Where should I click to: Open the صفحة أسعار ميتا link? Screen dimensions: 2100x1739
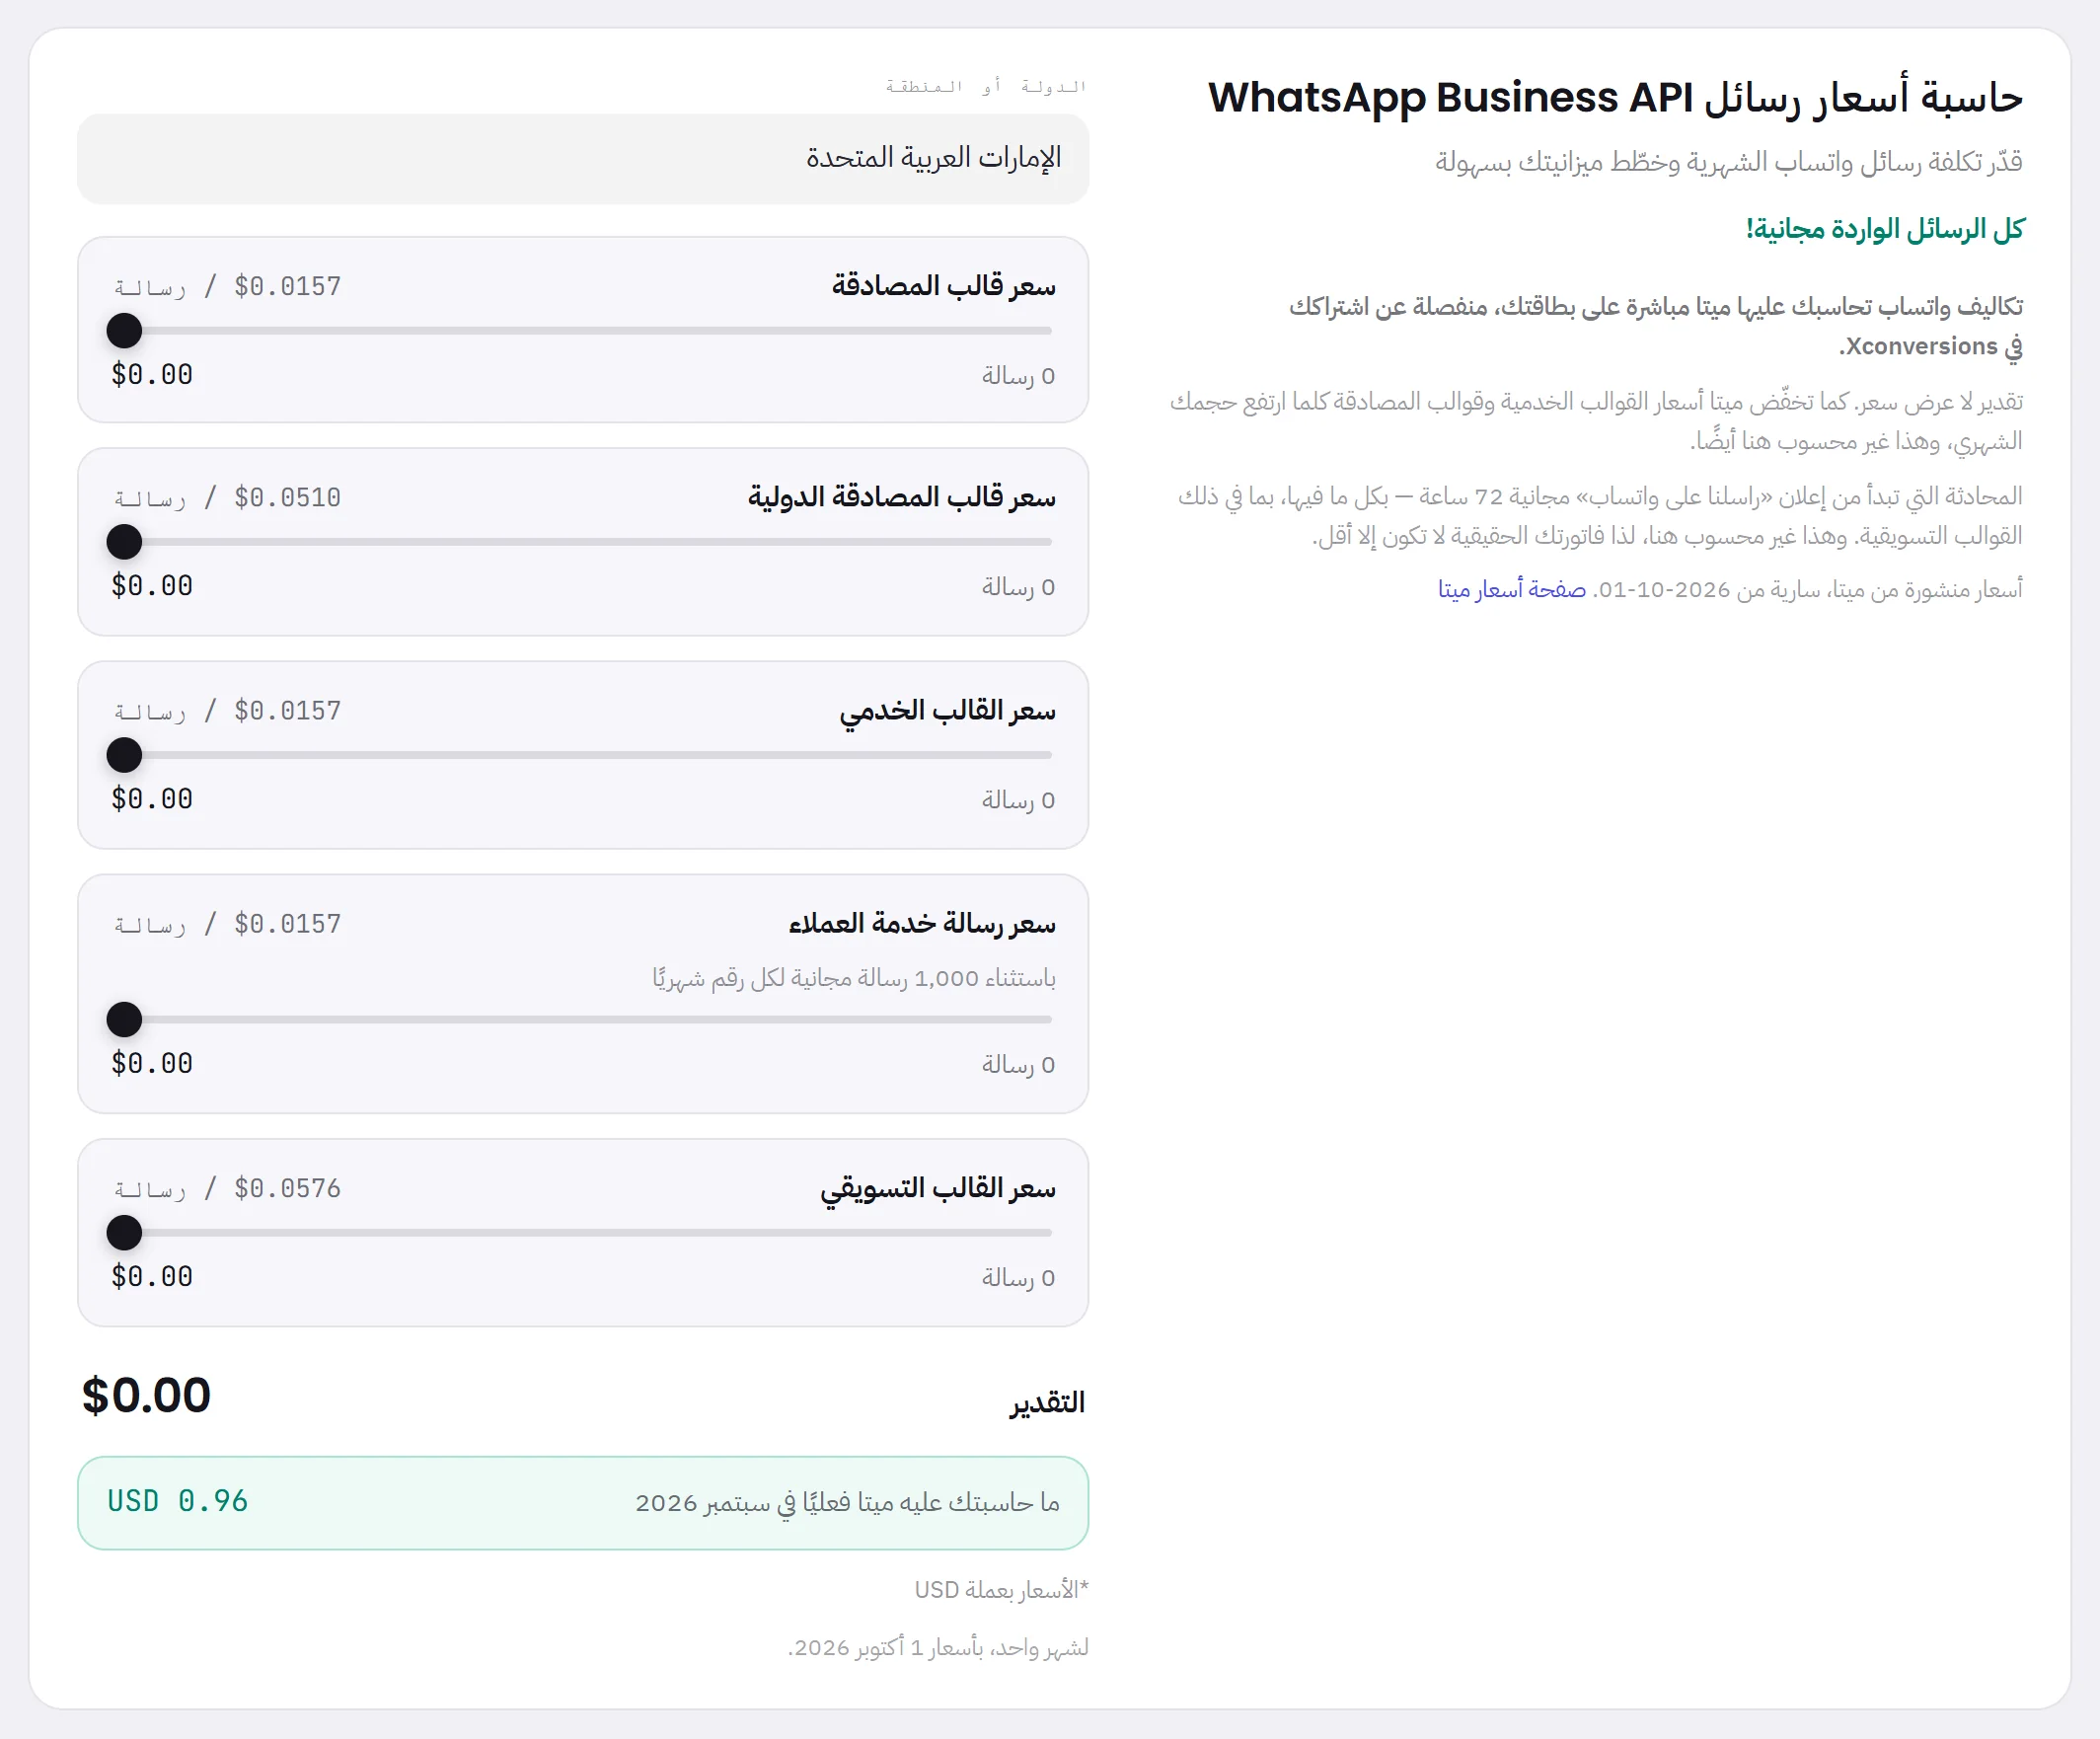tap(1511, 589)
